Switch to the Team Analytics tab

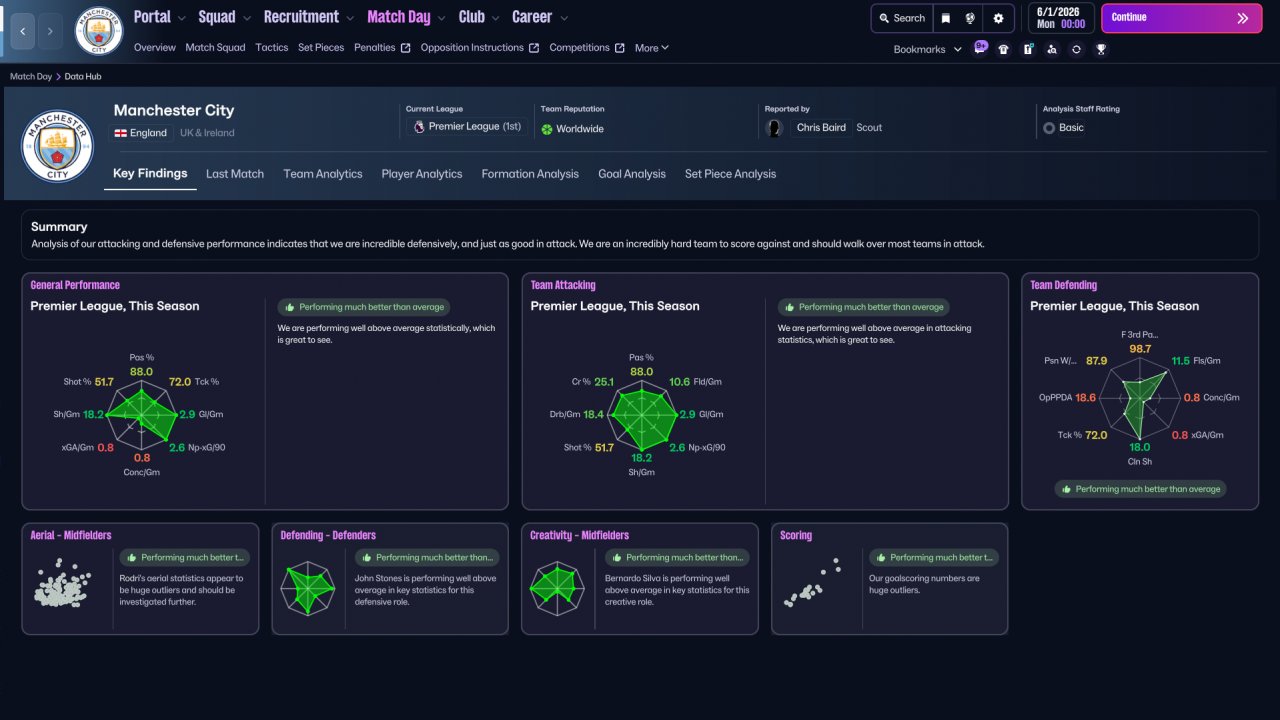323,174
